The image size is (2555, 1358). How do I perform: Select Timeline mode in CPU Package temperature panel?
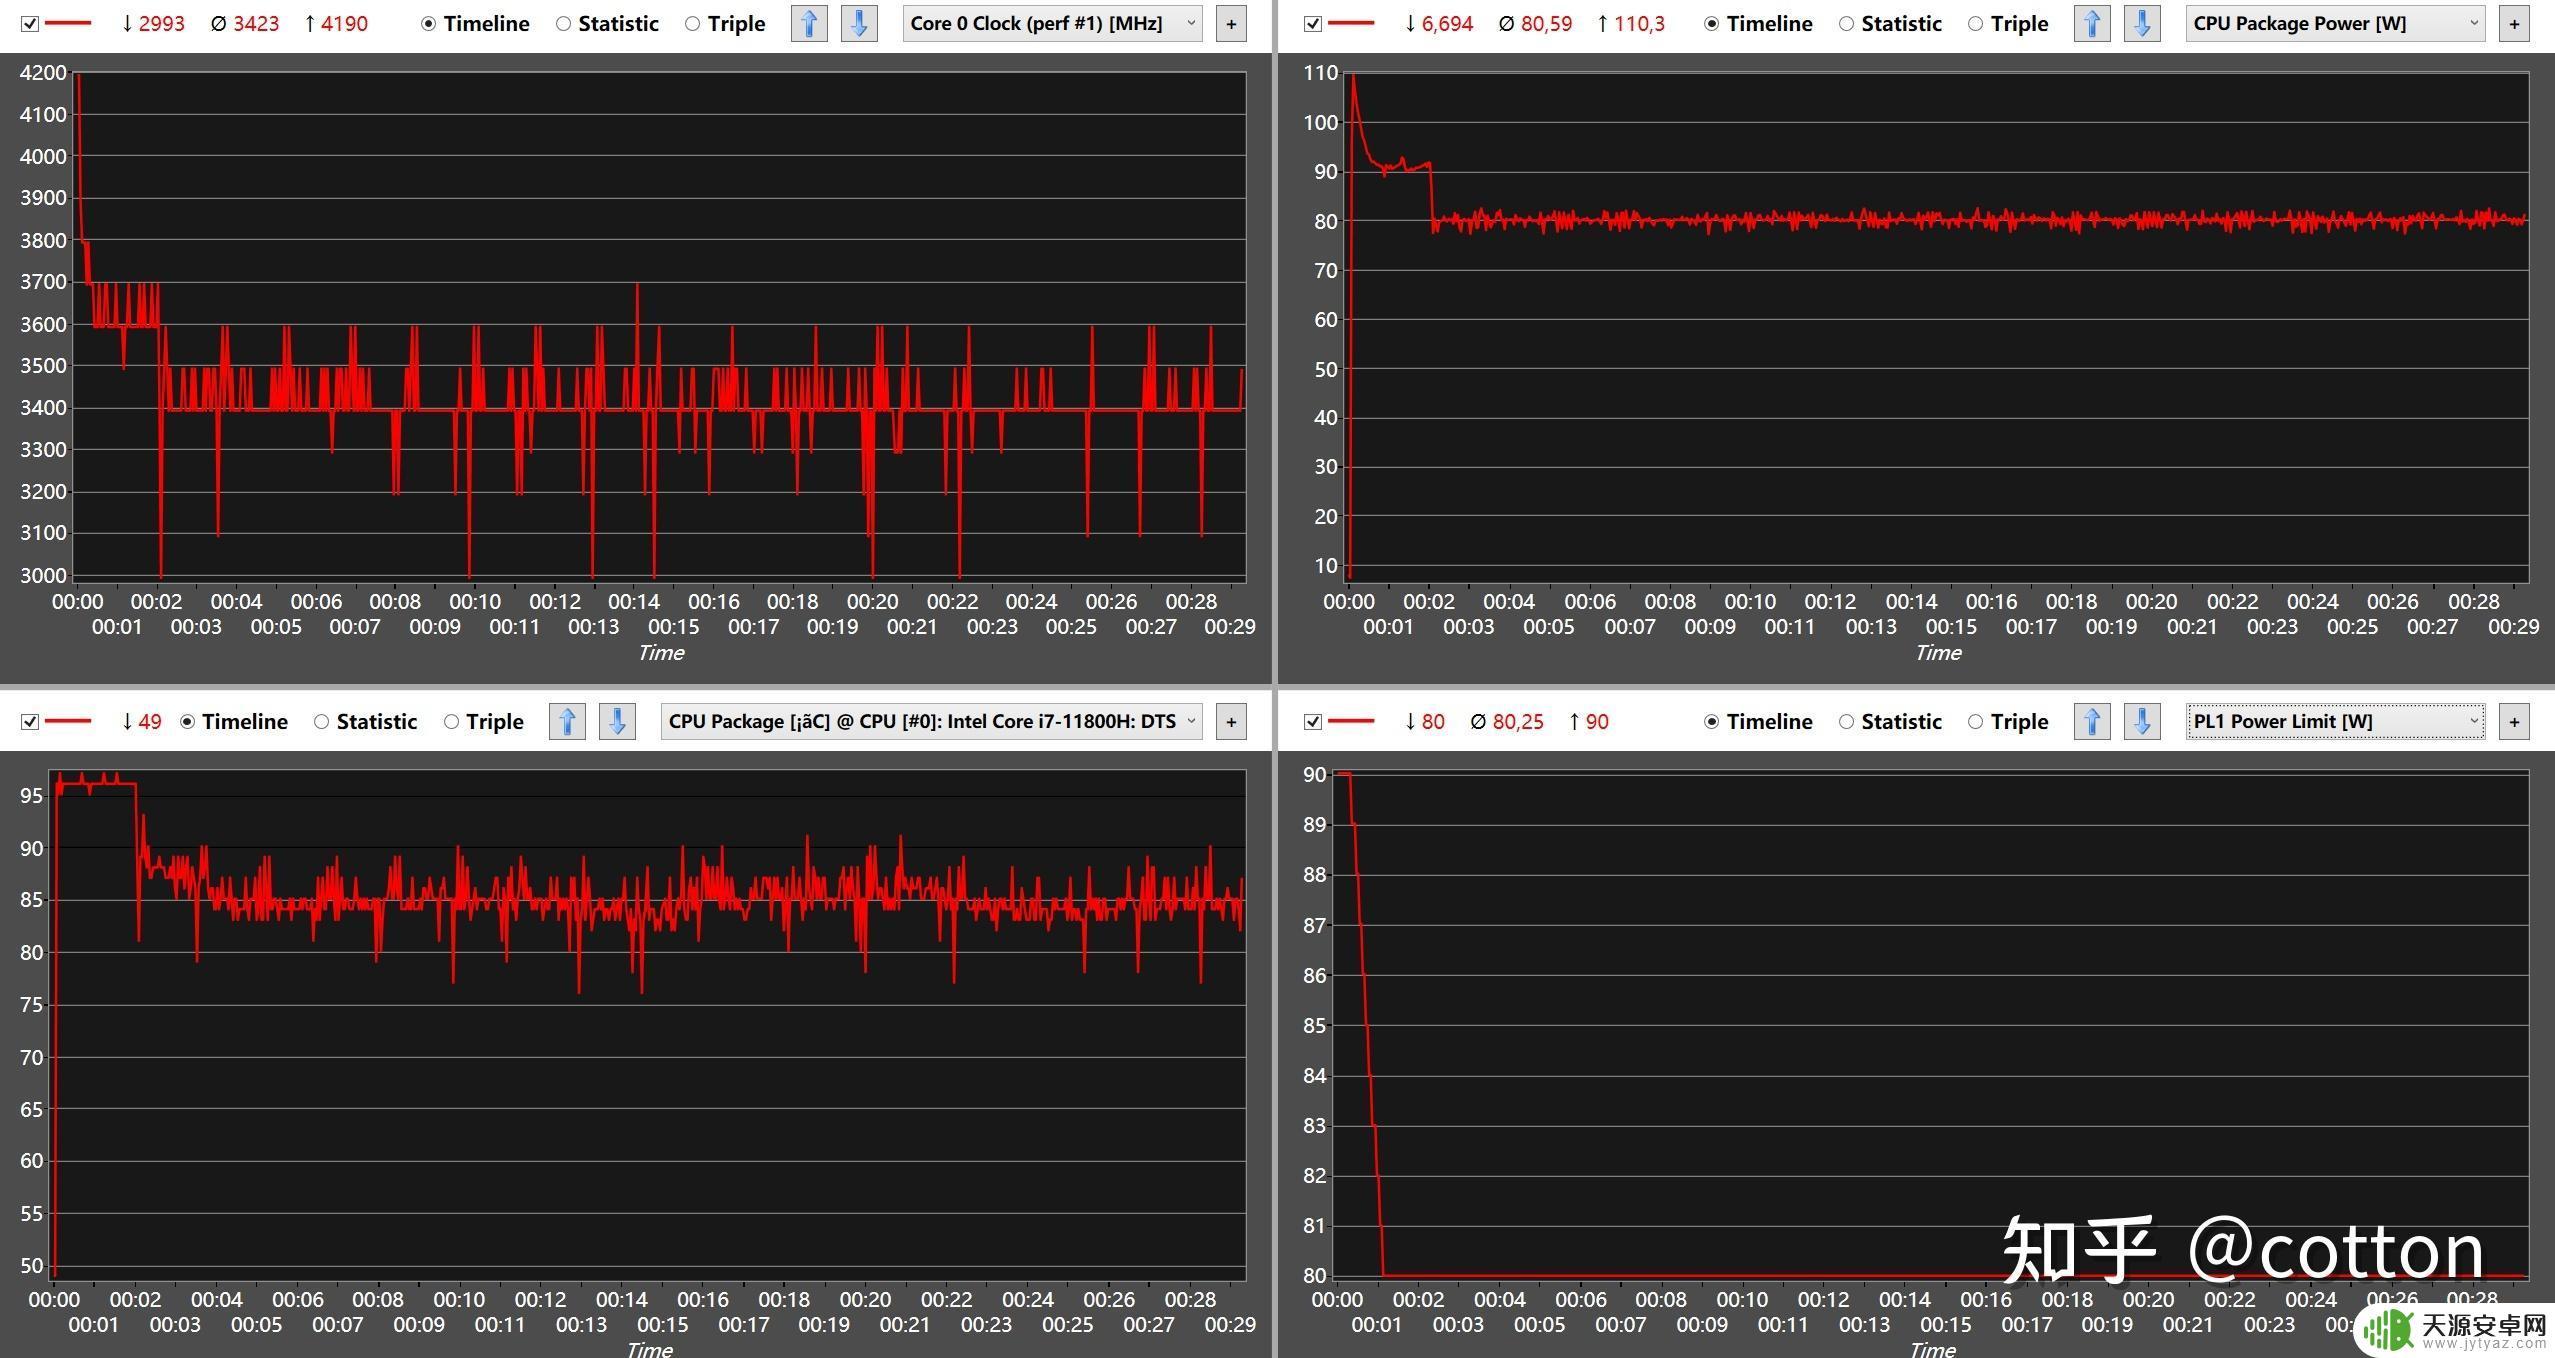coord(233,721)
